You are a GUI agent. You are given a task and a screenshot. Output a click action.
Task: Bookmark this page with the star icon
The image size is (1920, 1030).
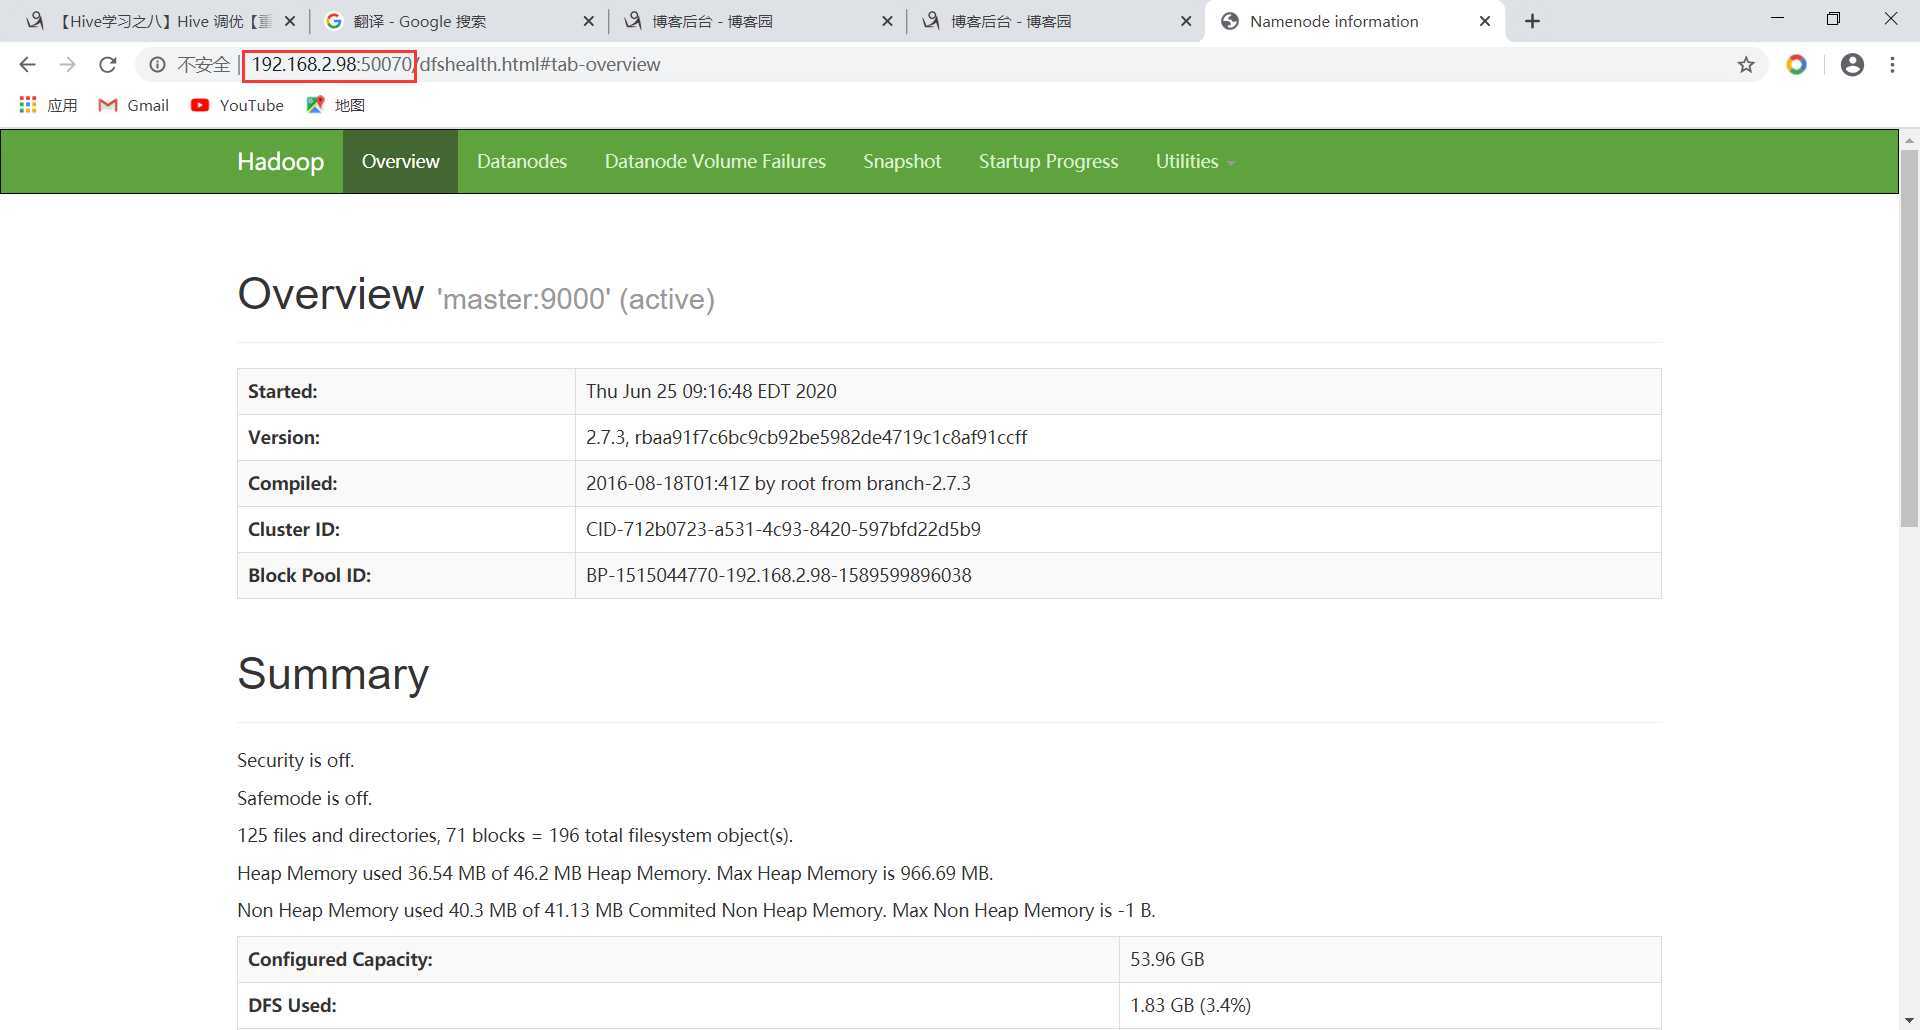1746,65
